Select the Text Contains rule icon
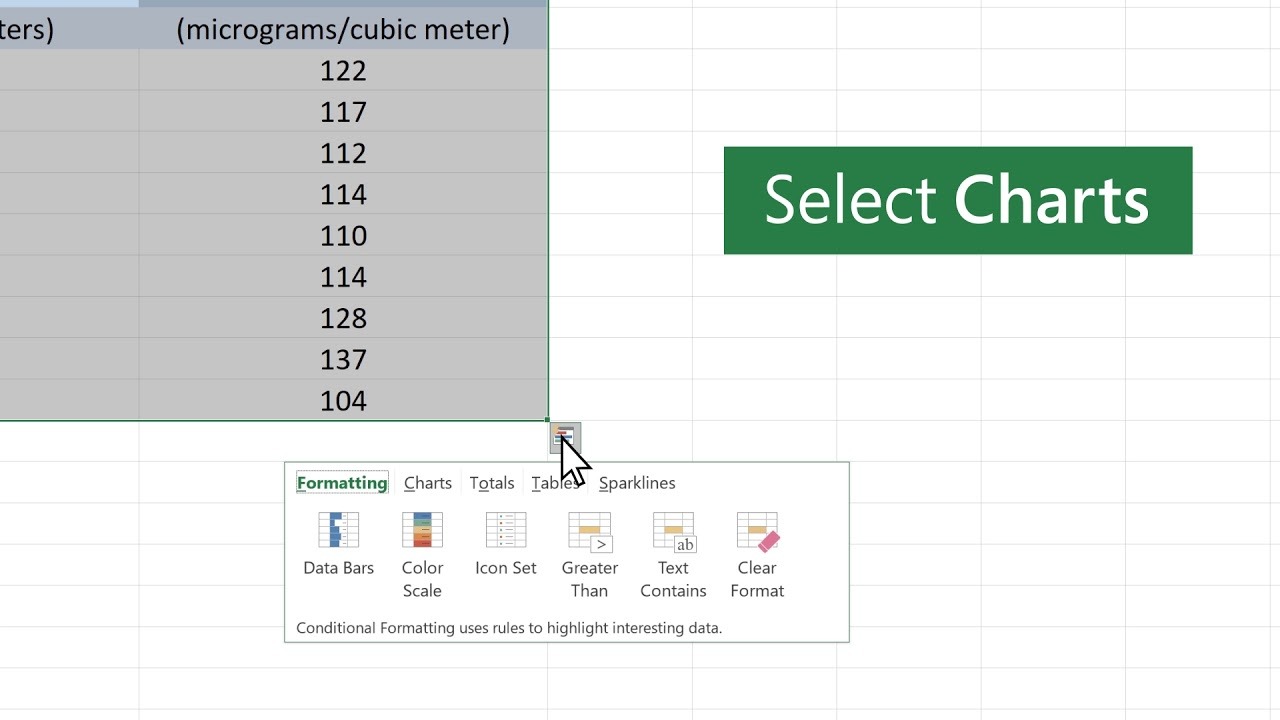 click(673, 531)
